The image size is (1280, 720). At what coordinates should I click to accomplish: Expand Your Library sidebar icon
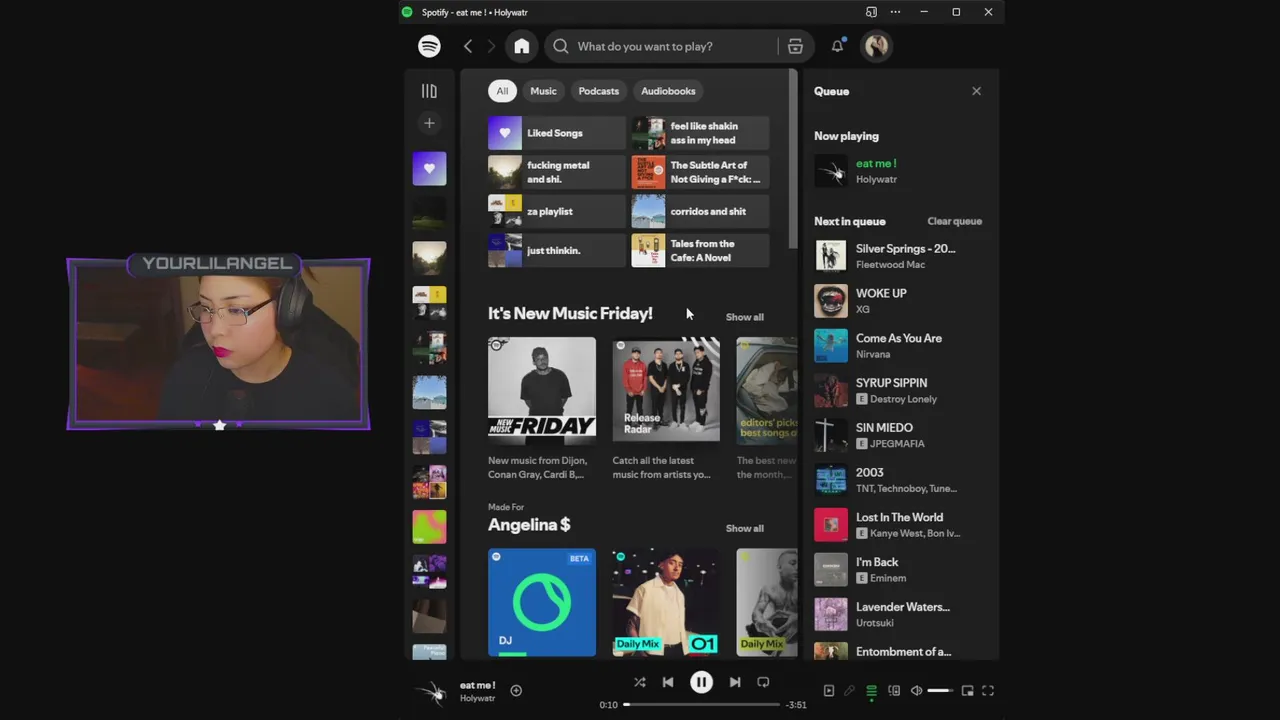point(429,91)
